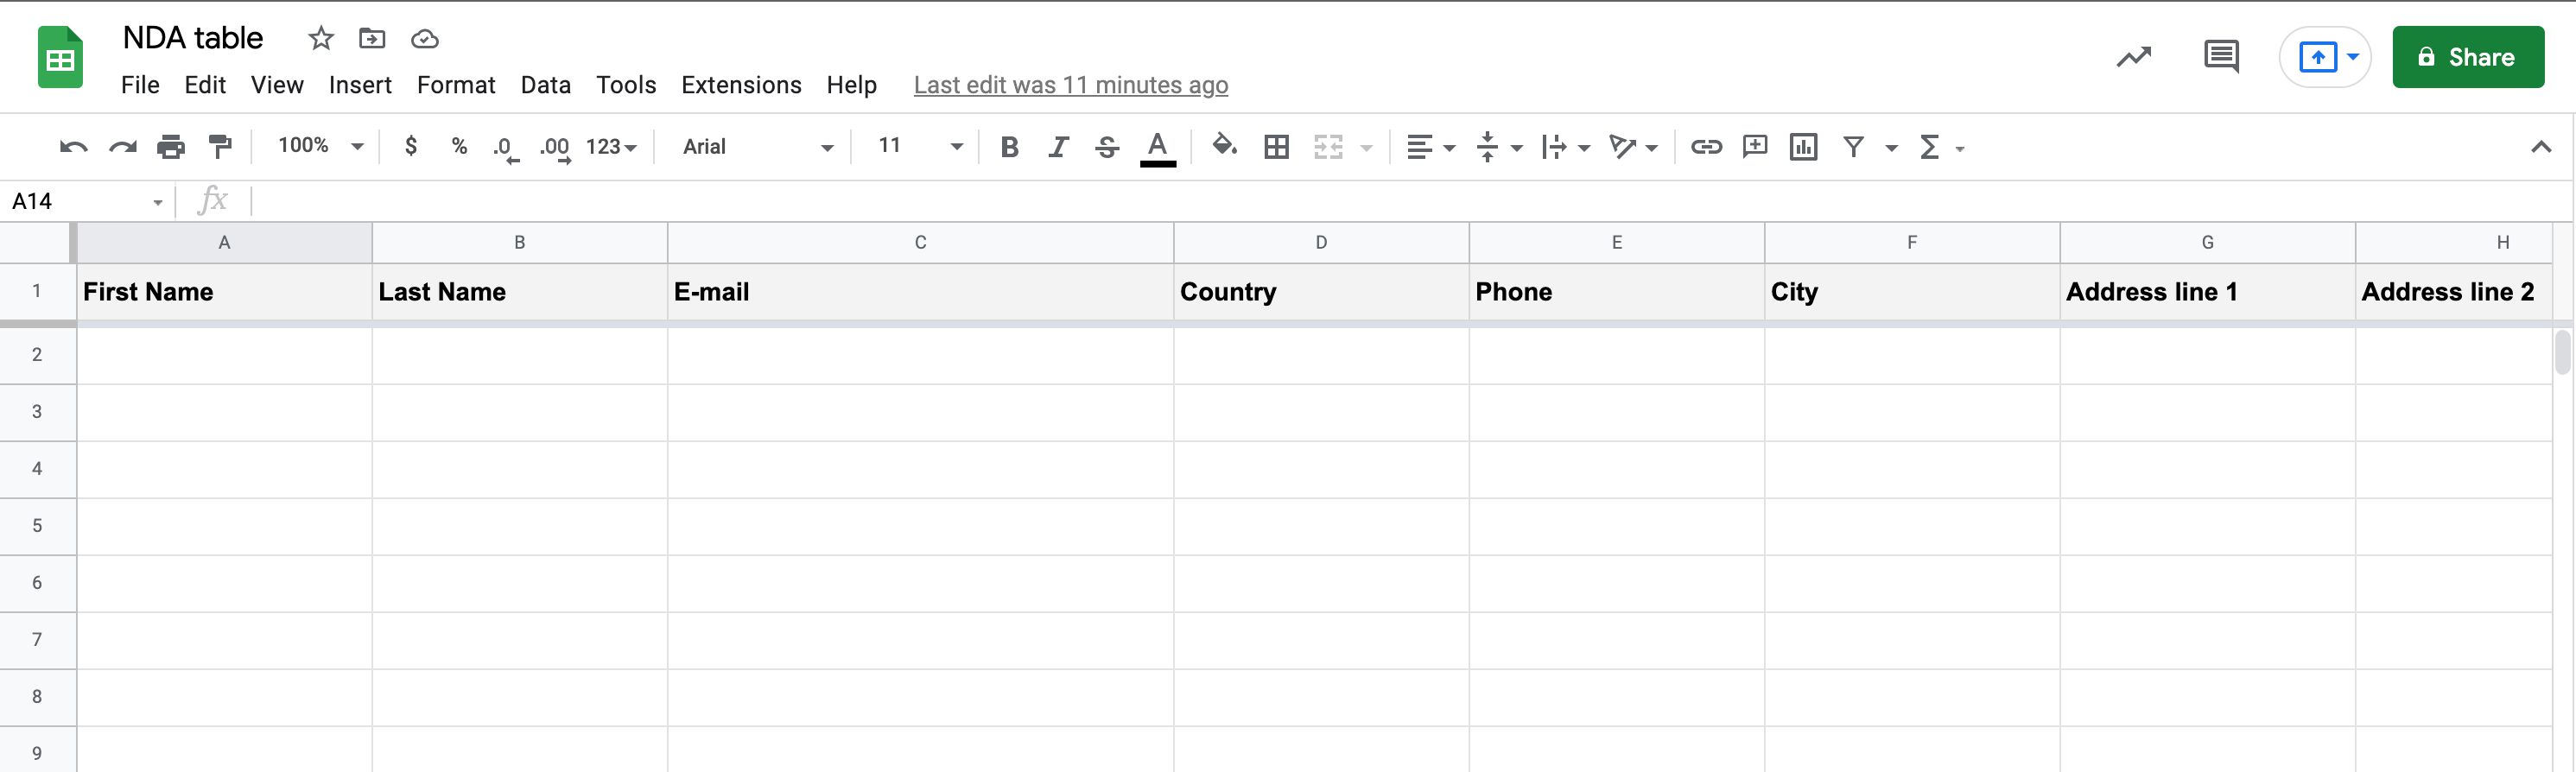The height and width of the screenshot is (772, 2576).
Task: Click the Present to meeting button
Action: click(2325, 57)
